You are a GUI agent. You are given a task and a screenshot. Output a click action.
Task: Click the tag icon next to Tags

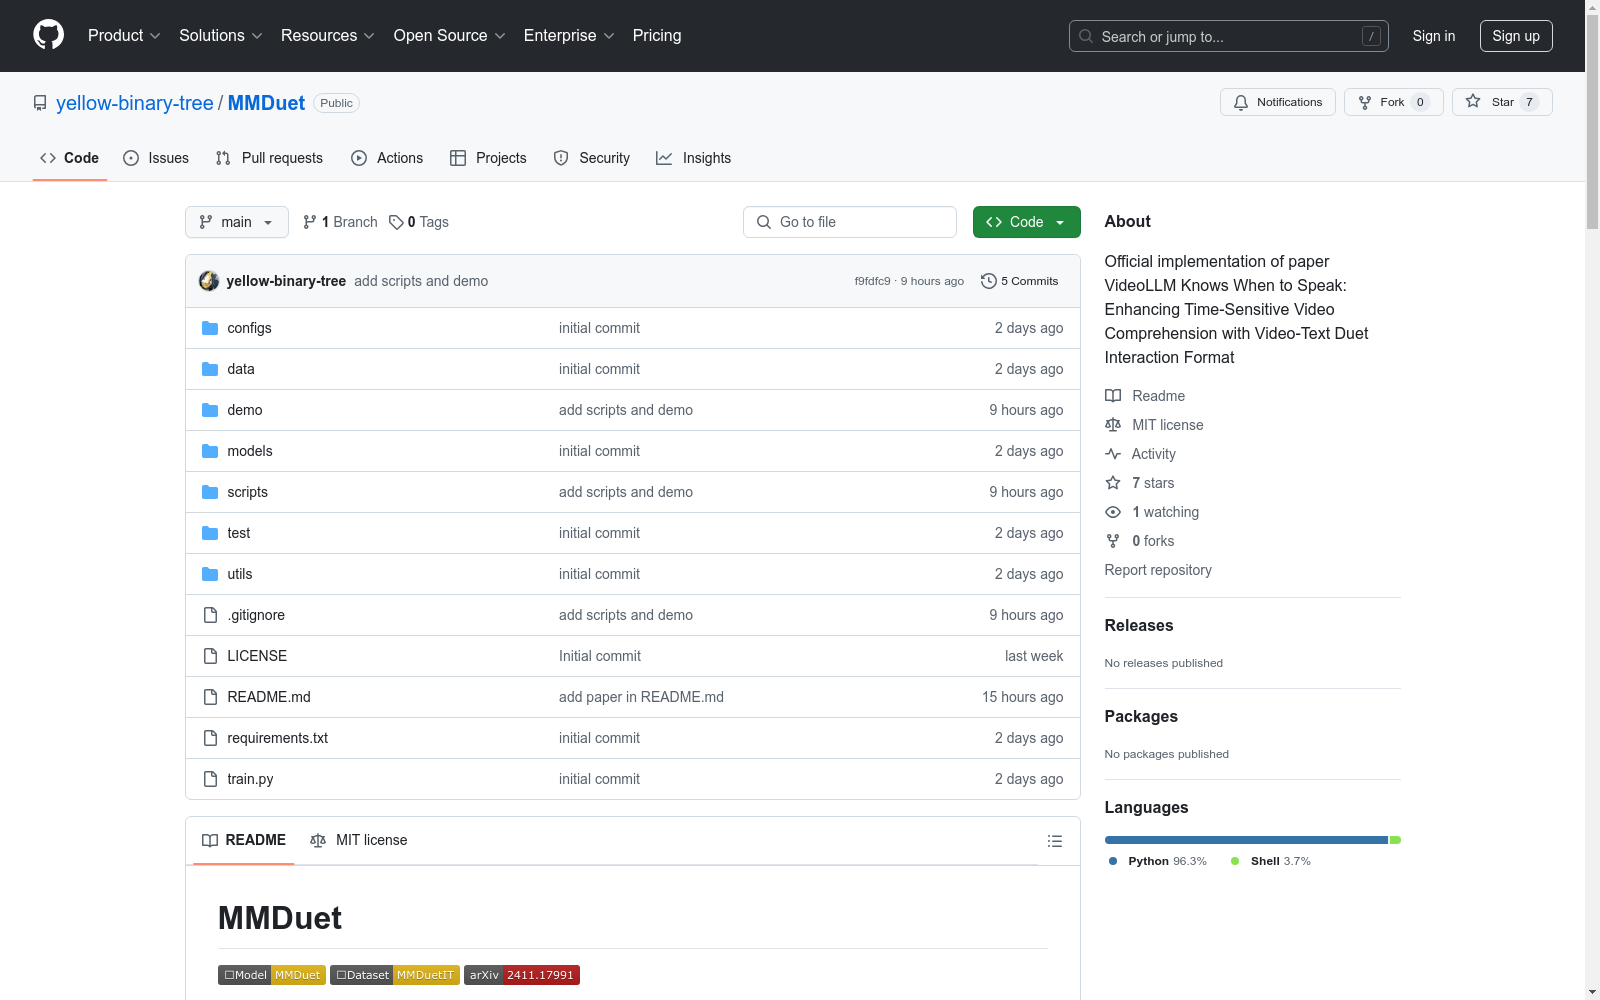click(x=396, y=222)
